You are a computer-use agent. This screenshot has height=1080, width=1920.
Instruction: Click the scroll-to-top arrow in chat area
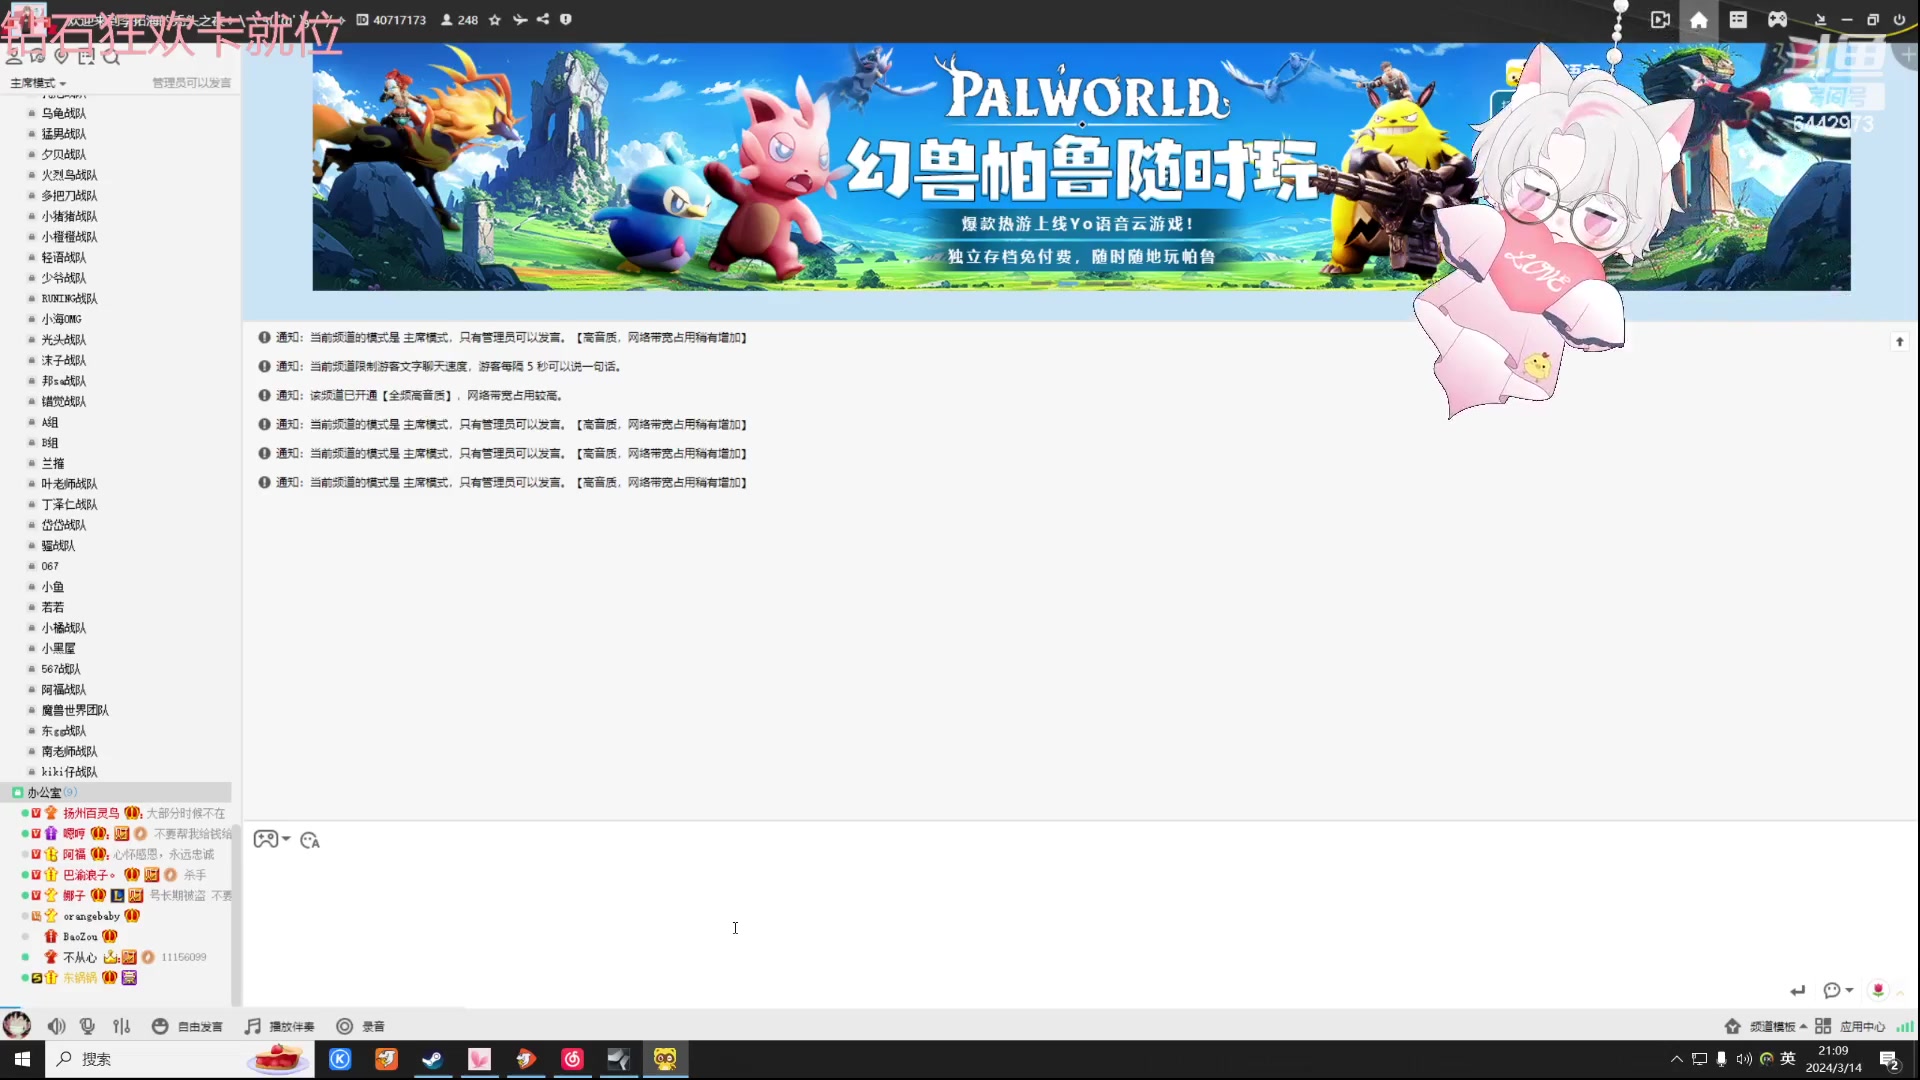1900,342
